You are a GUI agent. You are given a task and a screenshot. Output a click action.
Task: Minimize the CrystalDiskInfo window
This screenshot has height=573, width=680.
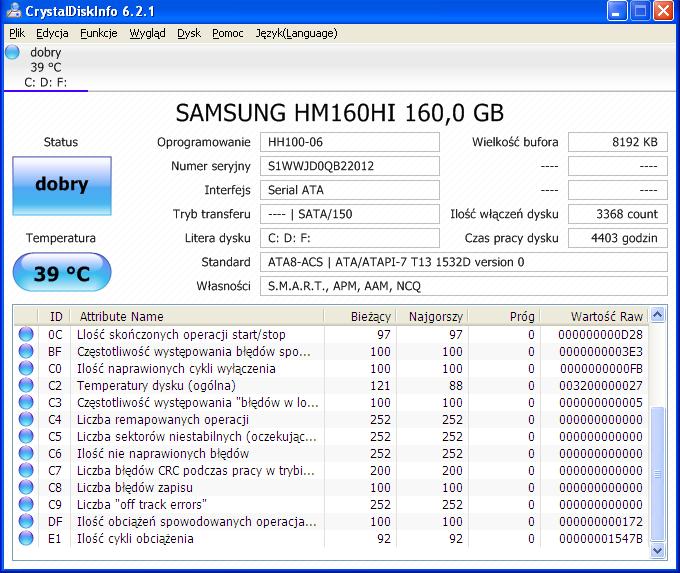tap(617, 11)
